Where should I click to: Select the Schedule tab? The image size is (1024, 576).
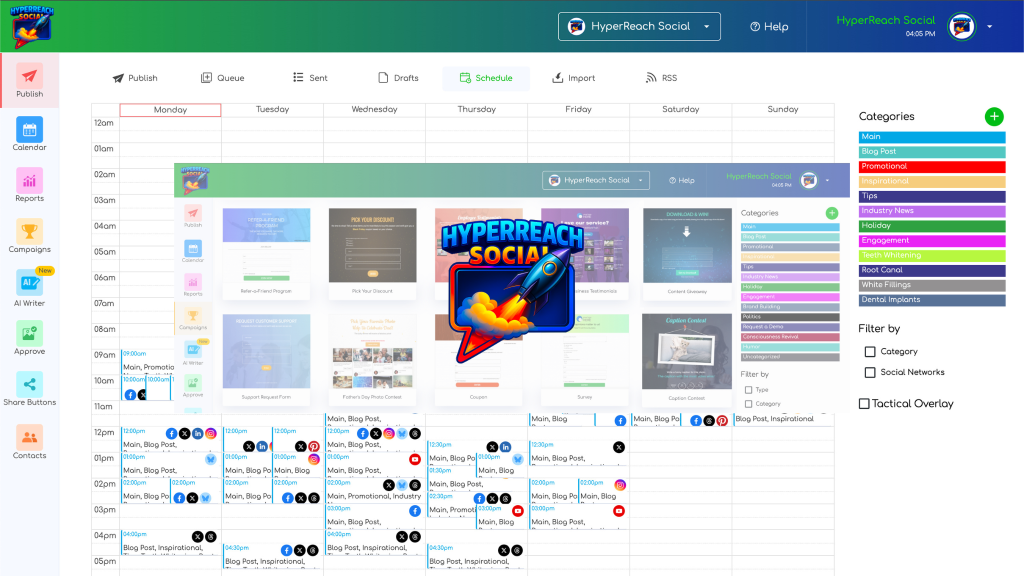click(x=486, y=78)
